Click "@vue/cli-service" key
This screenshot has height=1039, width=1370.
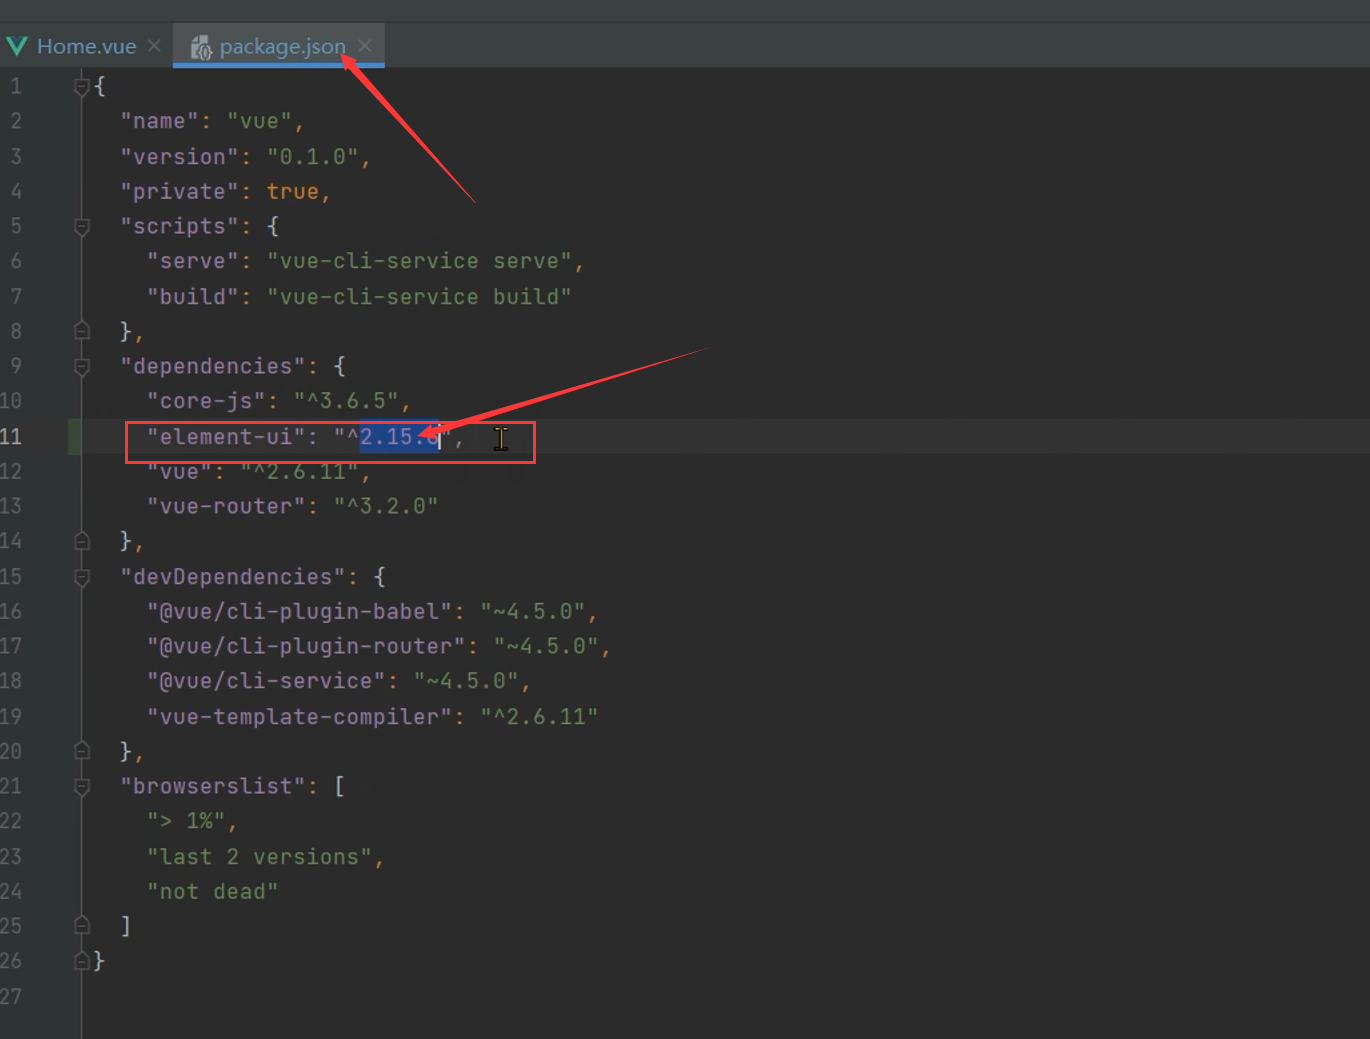tap(266, 681)
